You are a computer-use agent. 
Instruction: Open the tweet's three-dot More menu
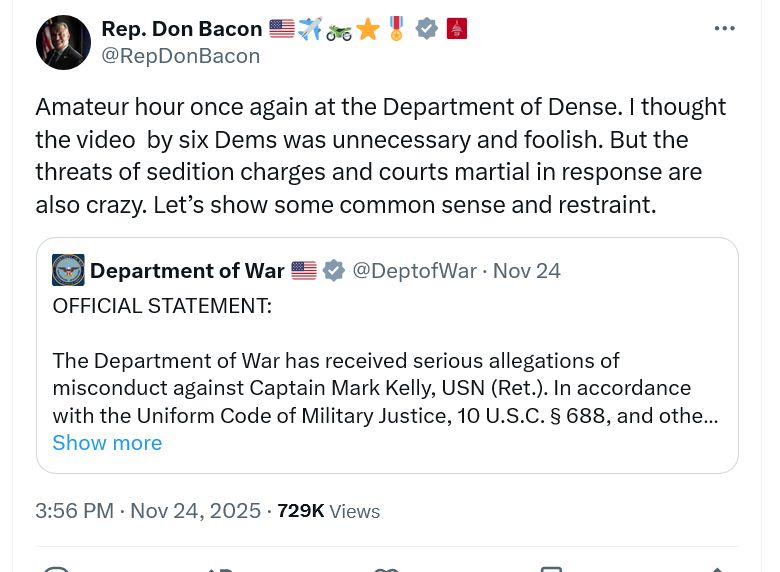point(725,28)
